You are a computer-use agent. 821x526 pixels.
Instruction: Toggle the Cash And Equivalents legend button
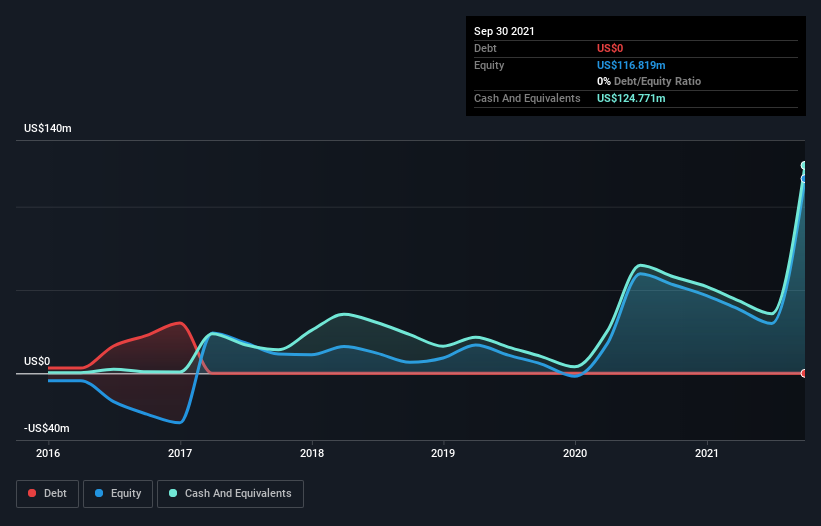point(230,494)
